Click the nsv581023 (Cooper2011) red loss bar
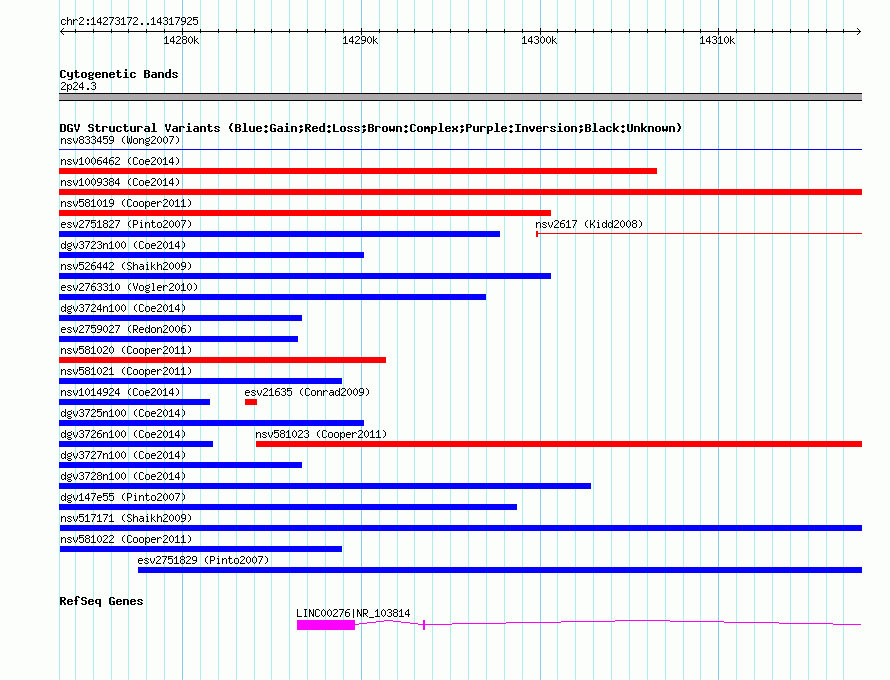 559,444
